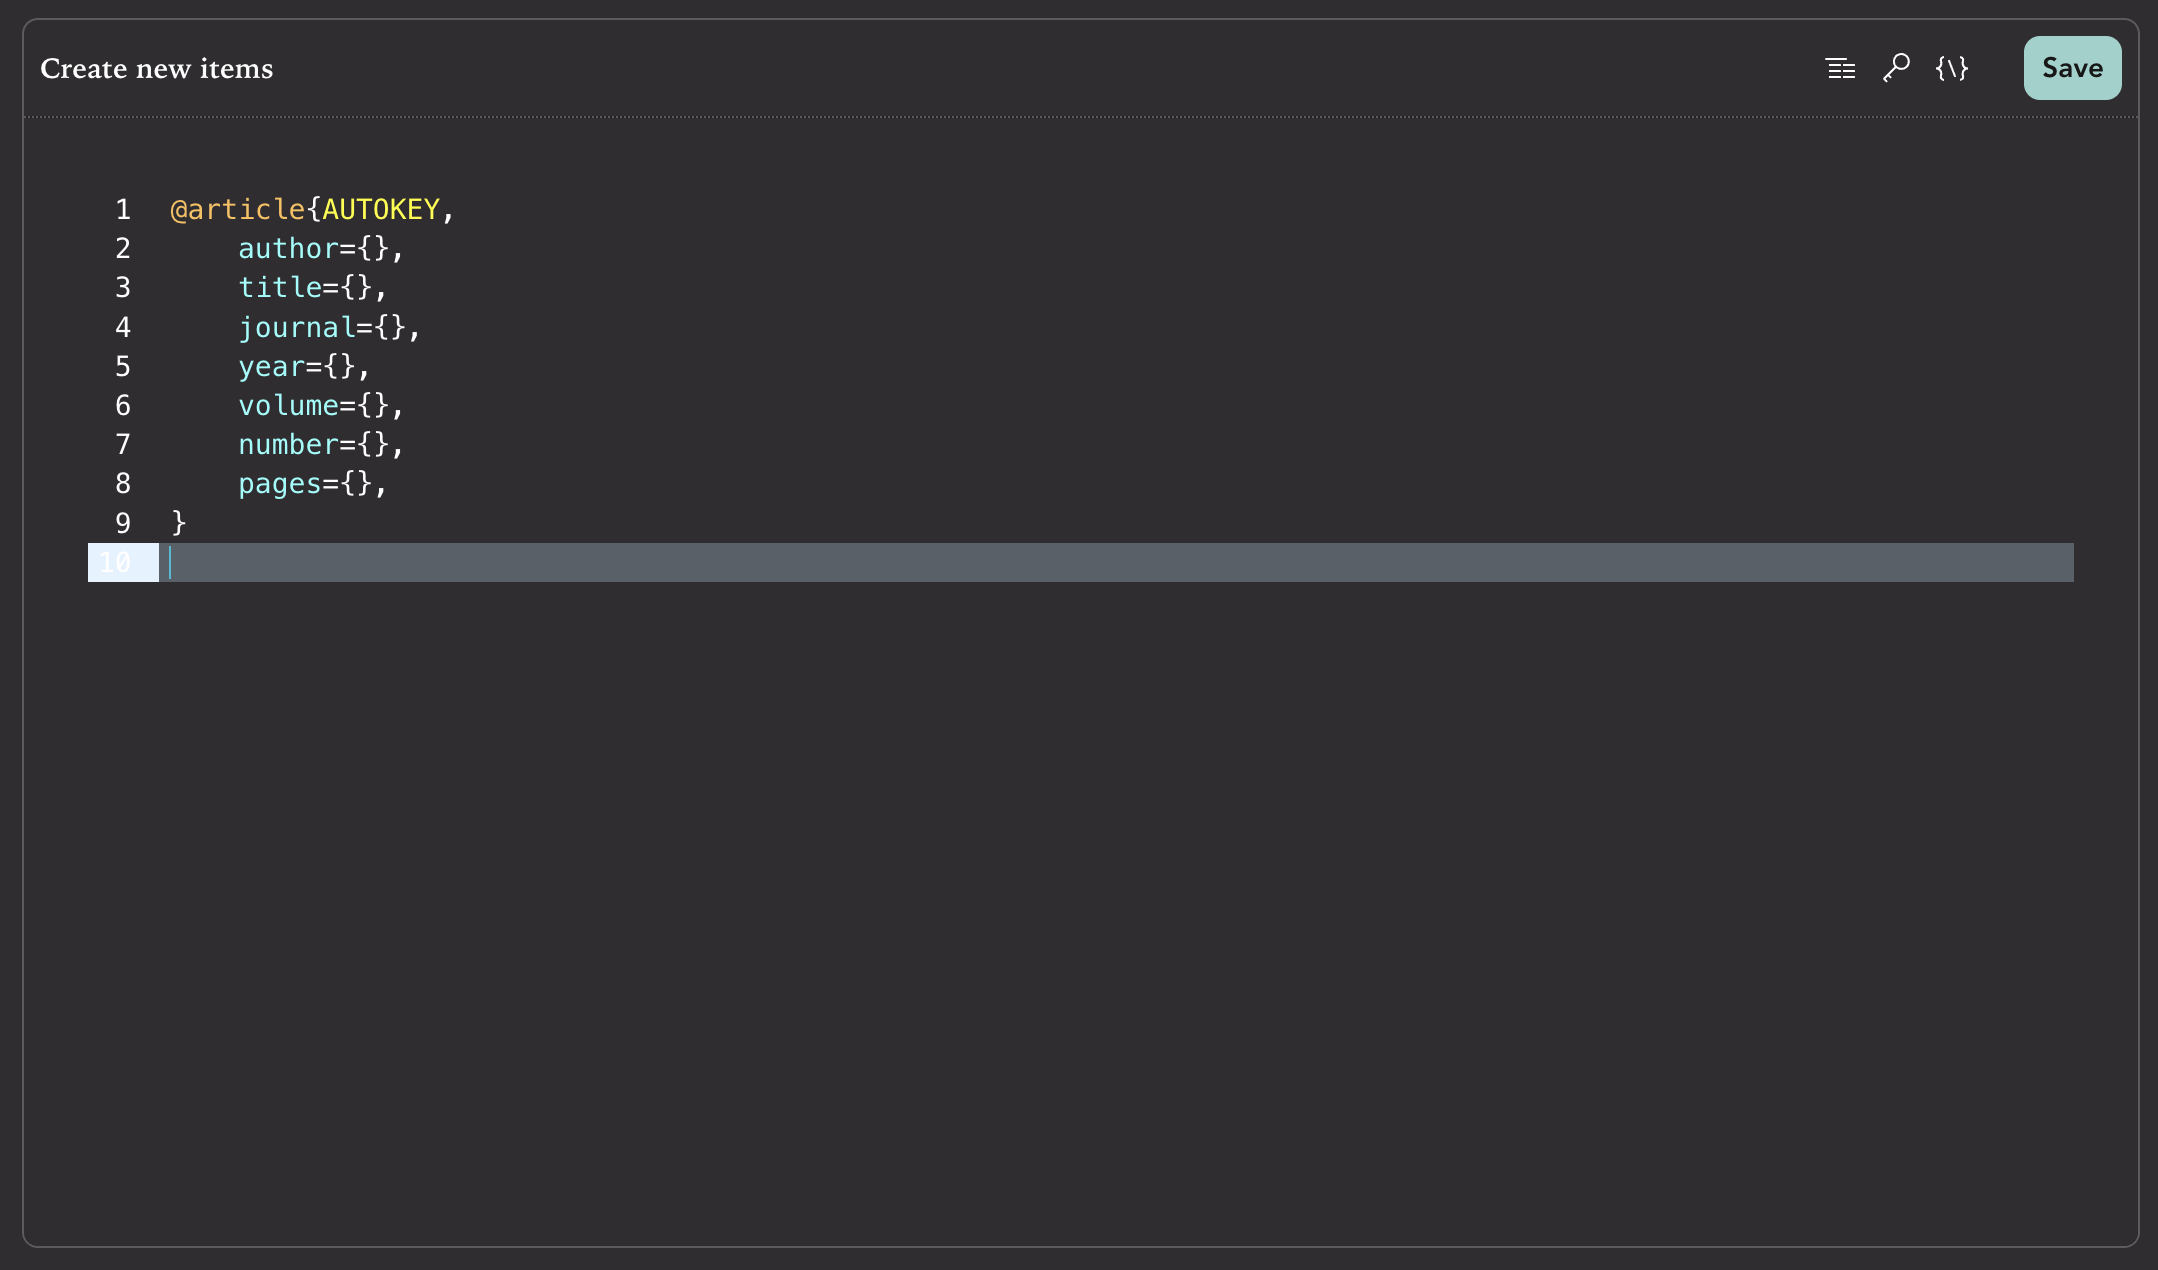Place cursor on the author field line

(x=288, y=248)
